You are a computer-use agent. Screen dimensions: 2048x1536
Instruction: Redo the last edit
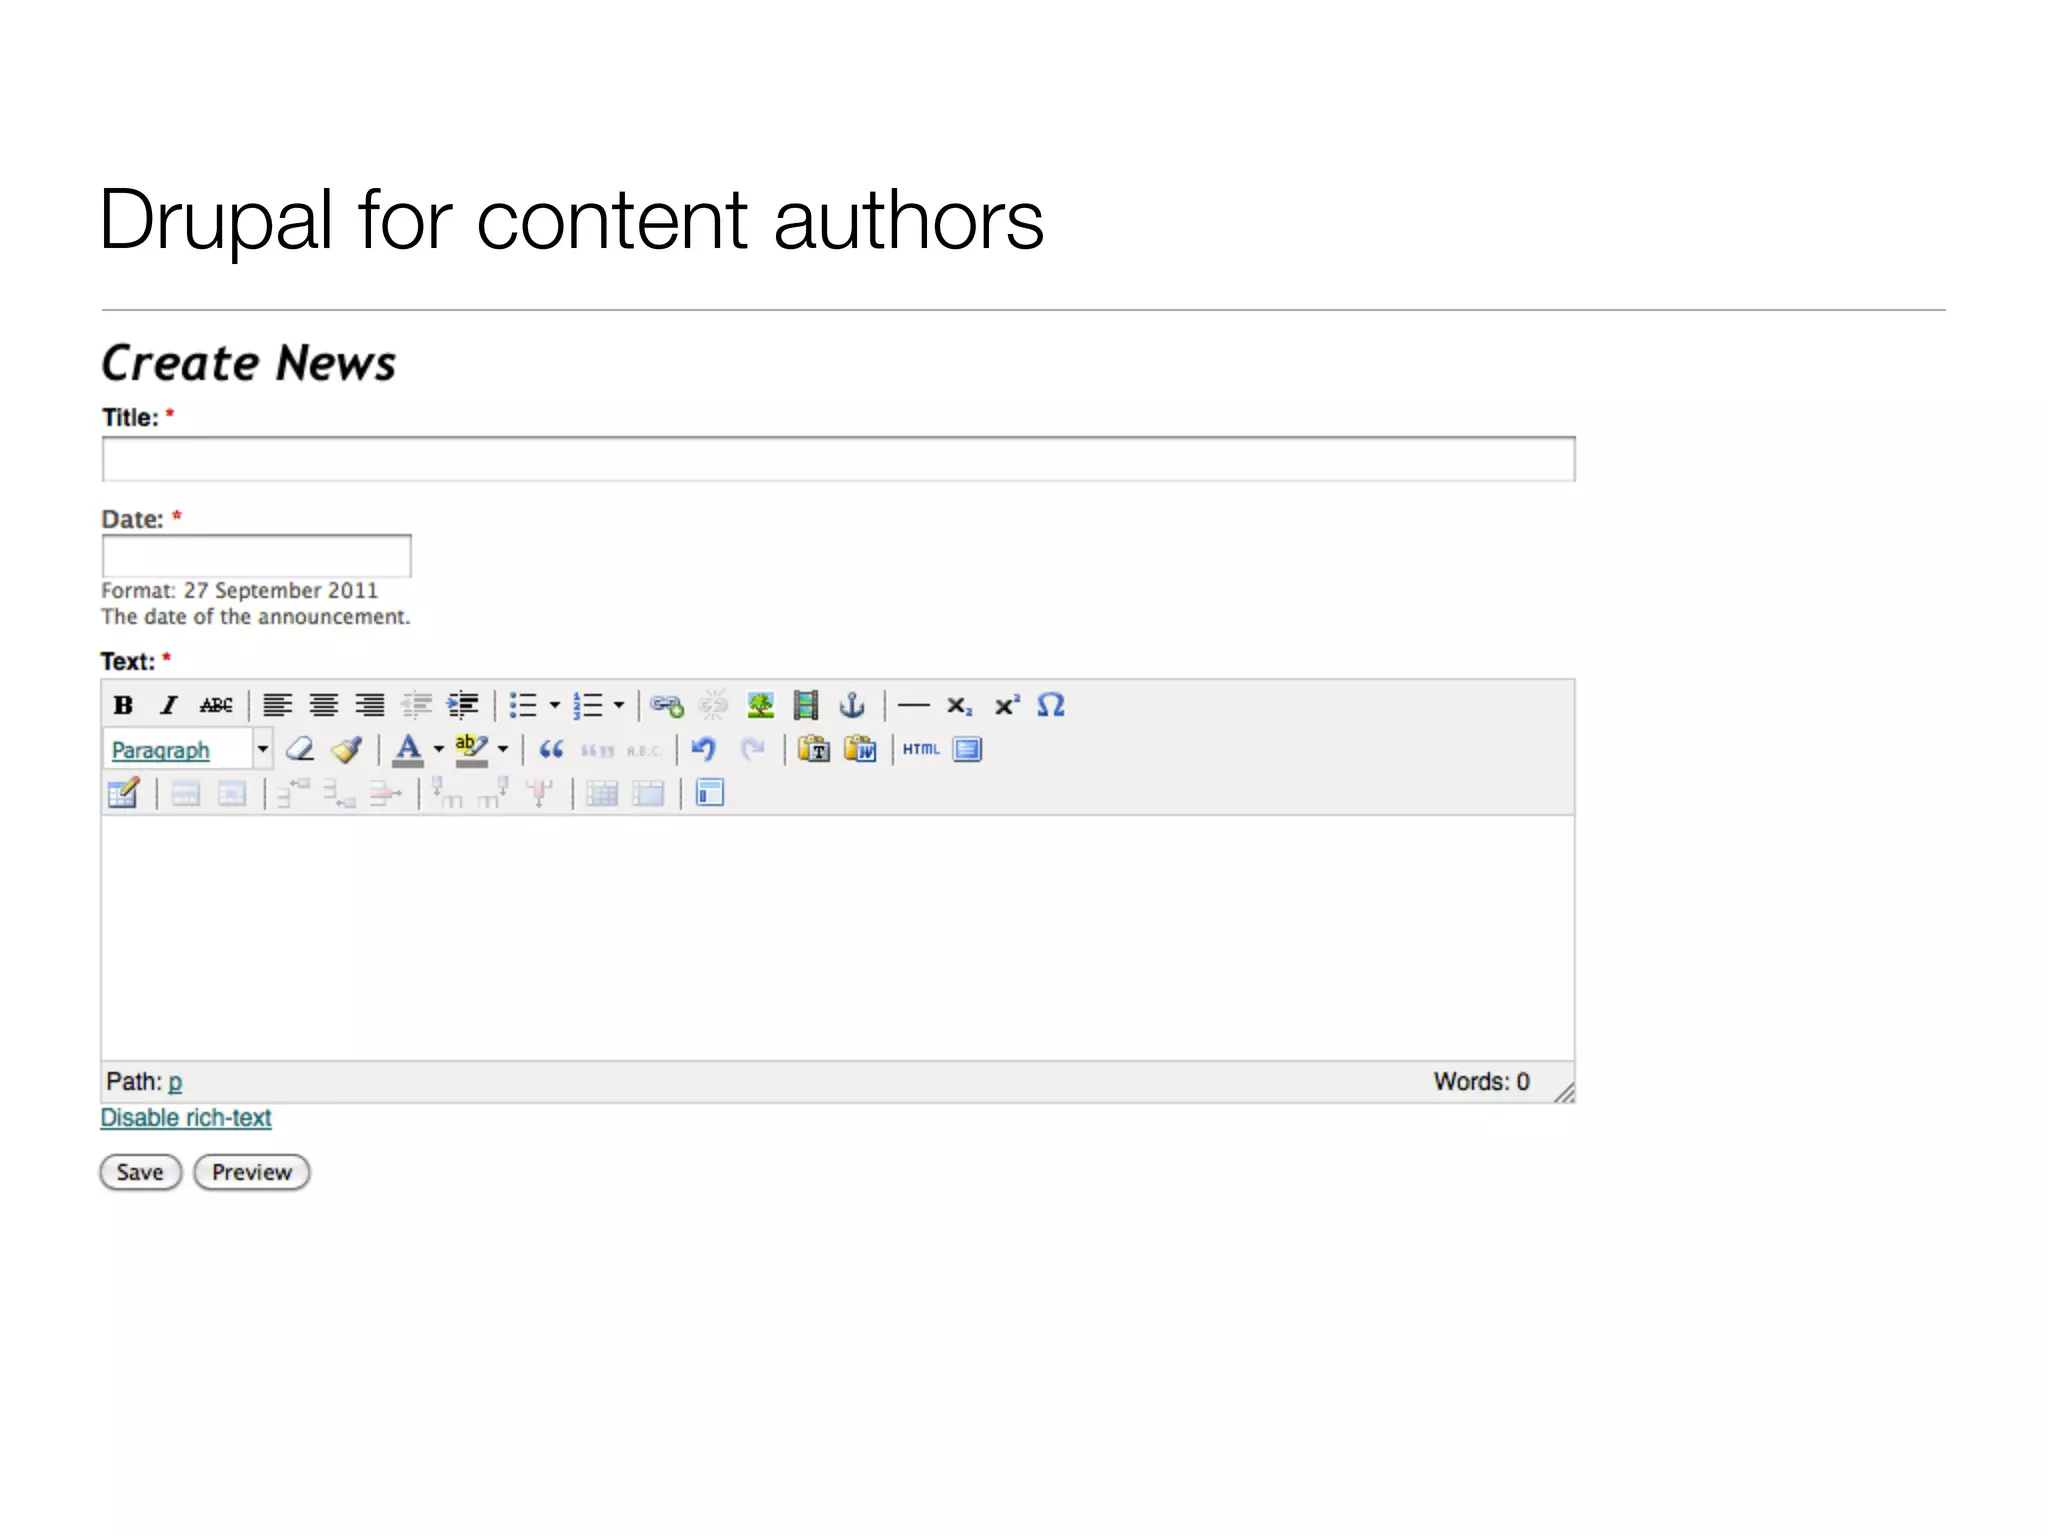tap(752, 749)
